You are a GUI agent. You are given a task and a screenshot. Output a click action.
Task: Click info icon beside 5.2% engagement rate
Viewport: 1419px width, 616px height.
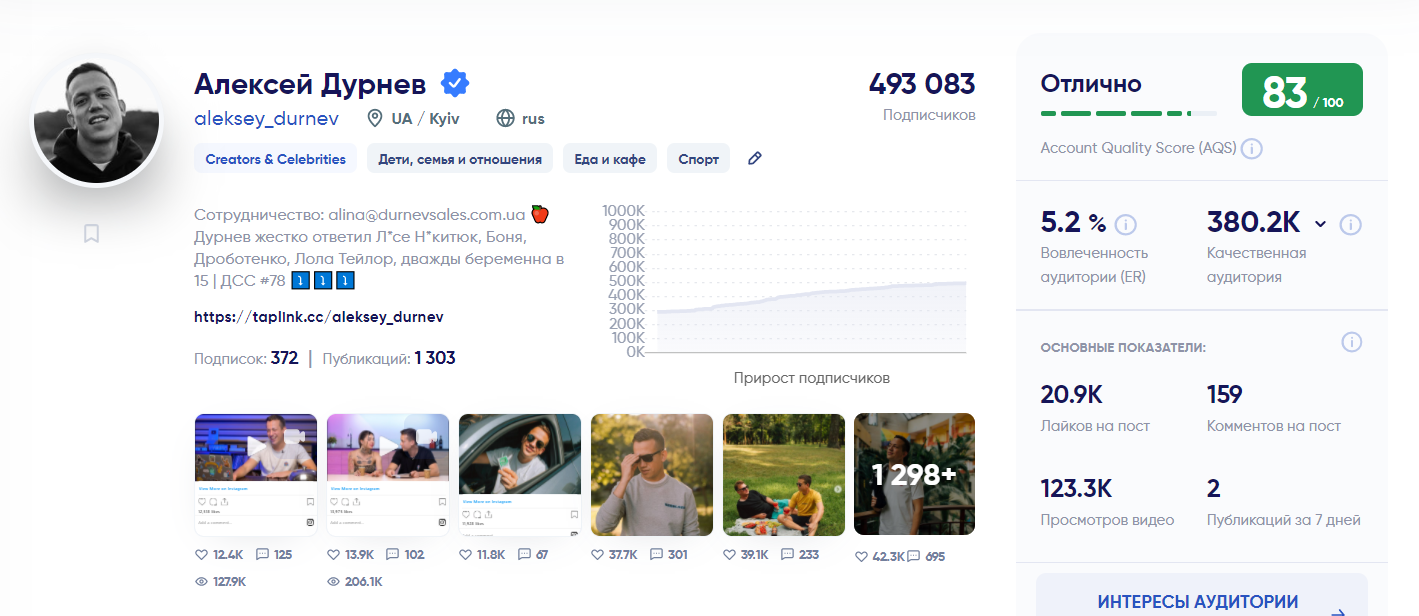point(1125,224)
